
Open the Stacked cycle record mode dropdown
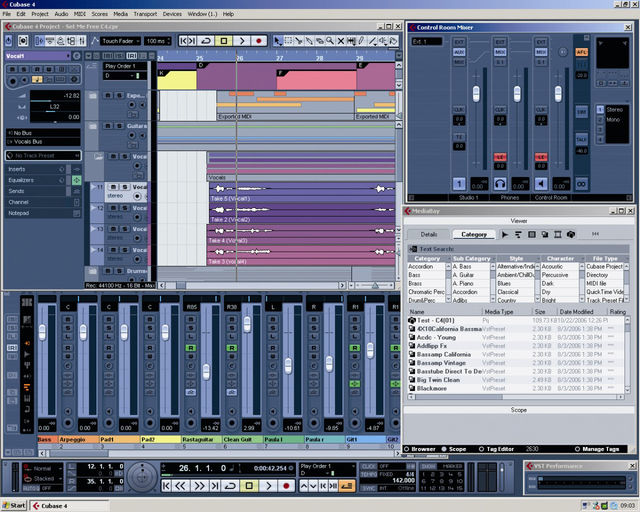(43, 478)
